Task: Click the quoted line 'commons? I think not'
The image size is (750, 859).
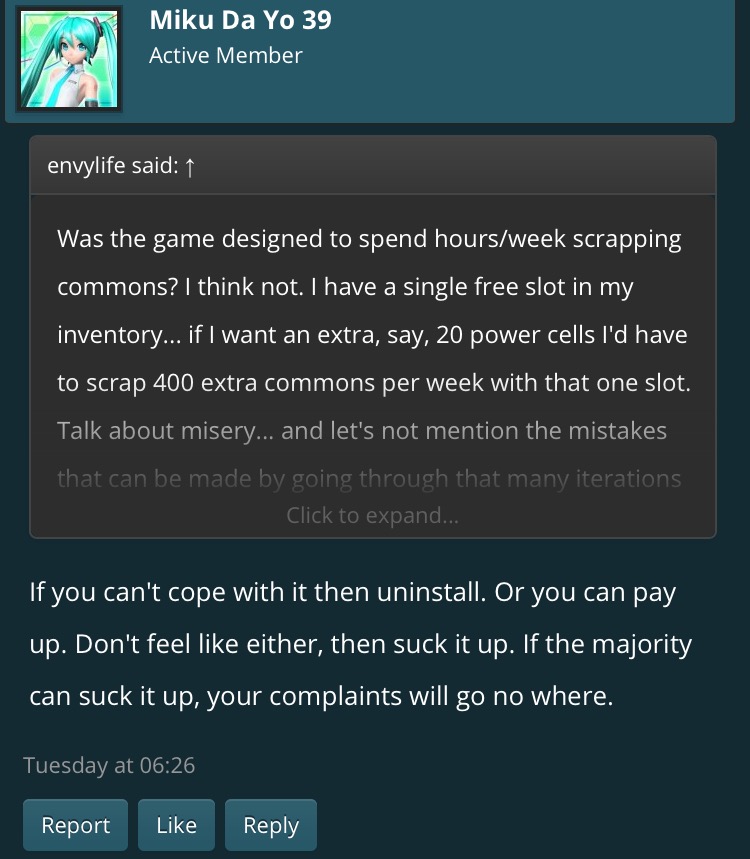Action: tap(345, 288)
